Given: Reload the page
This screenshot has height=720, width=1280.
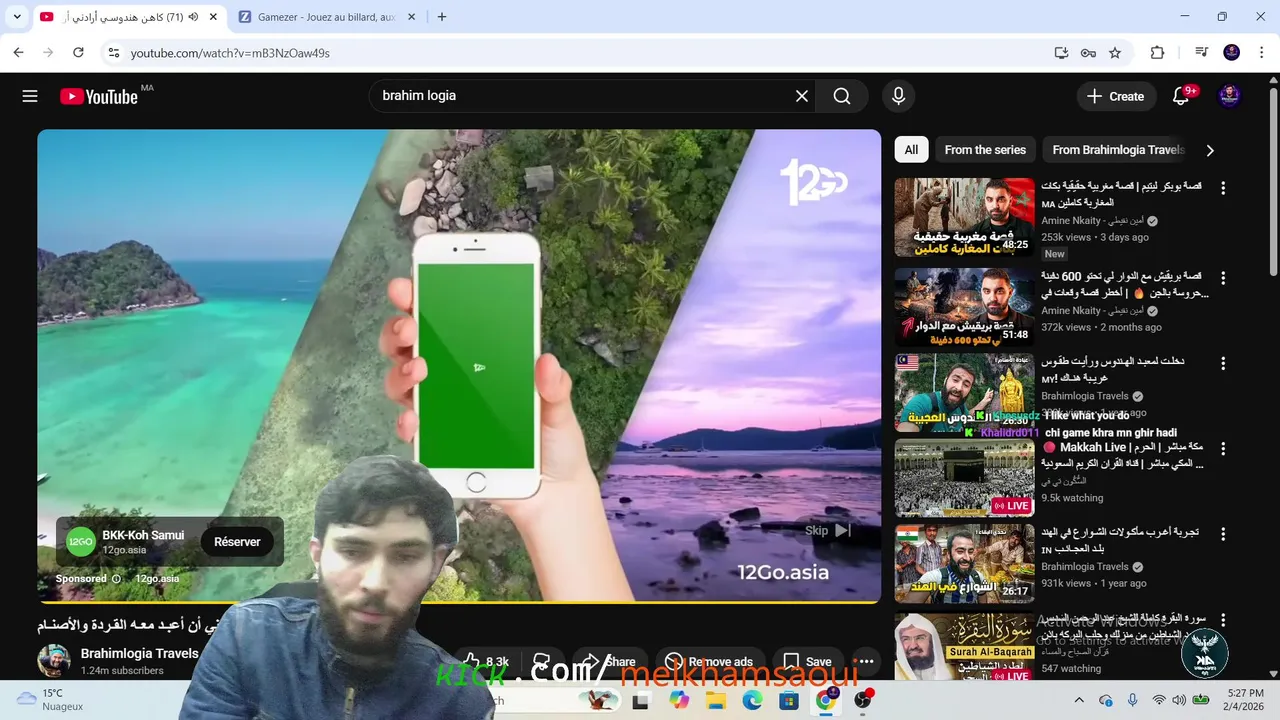Looking at the screenshot, I should (78, 53).
